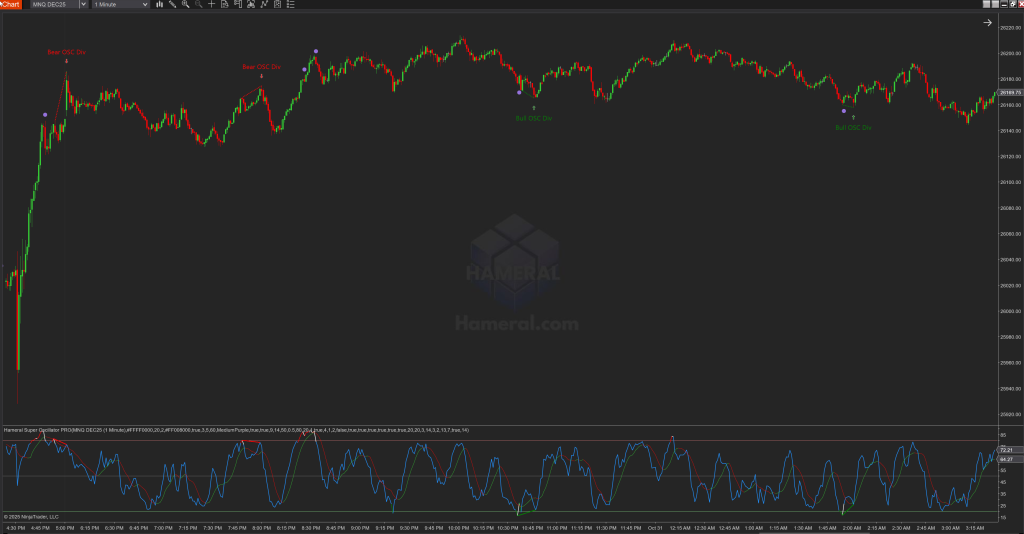
Task: Click the MNQ DEC25 instrument selector field
Action: pos(52,4)
